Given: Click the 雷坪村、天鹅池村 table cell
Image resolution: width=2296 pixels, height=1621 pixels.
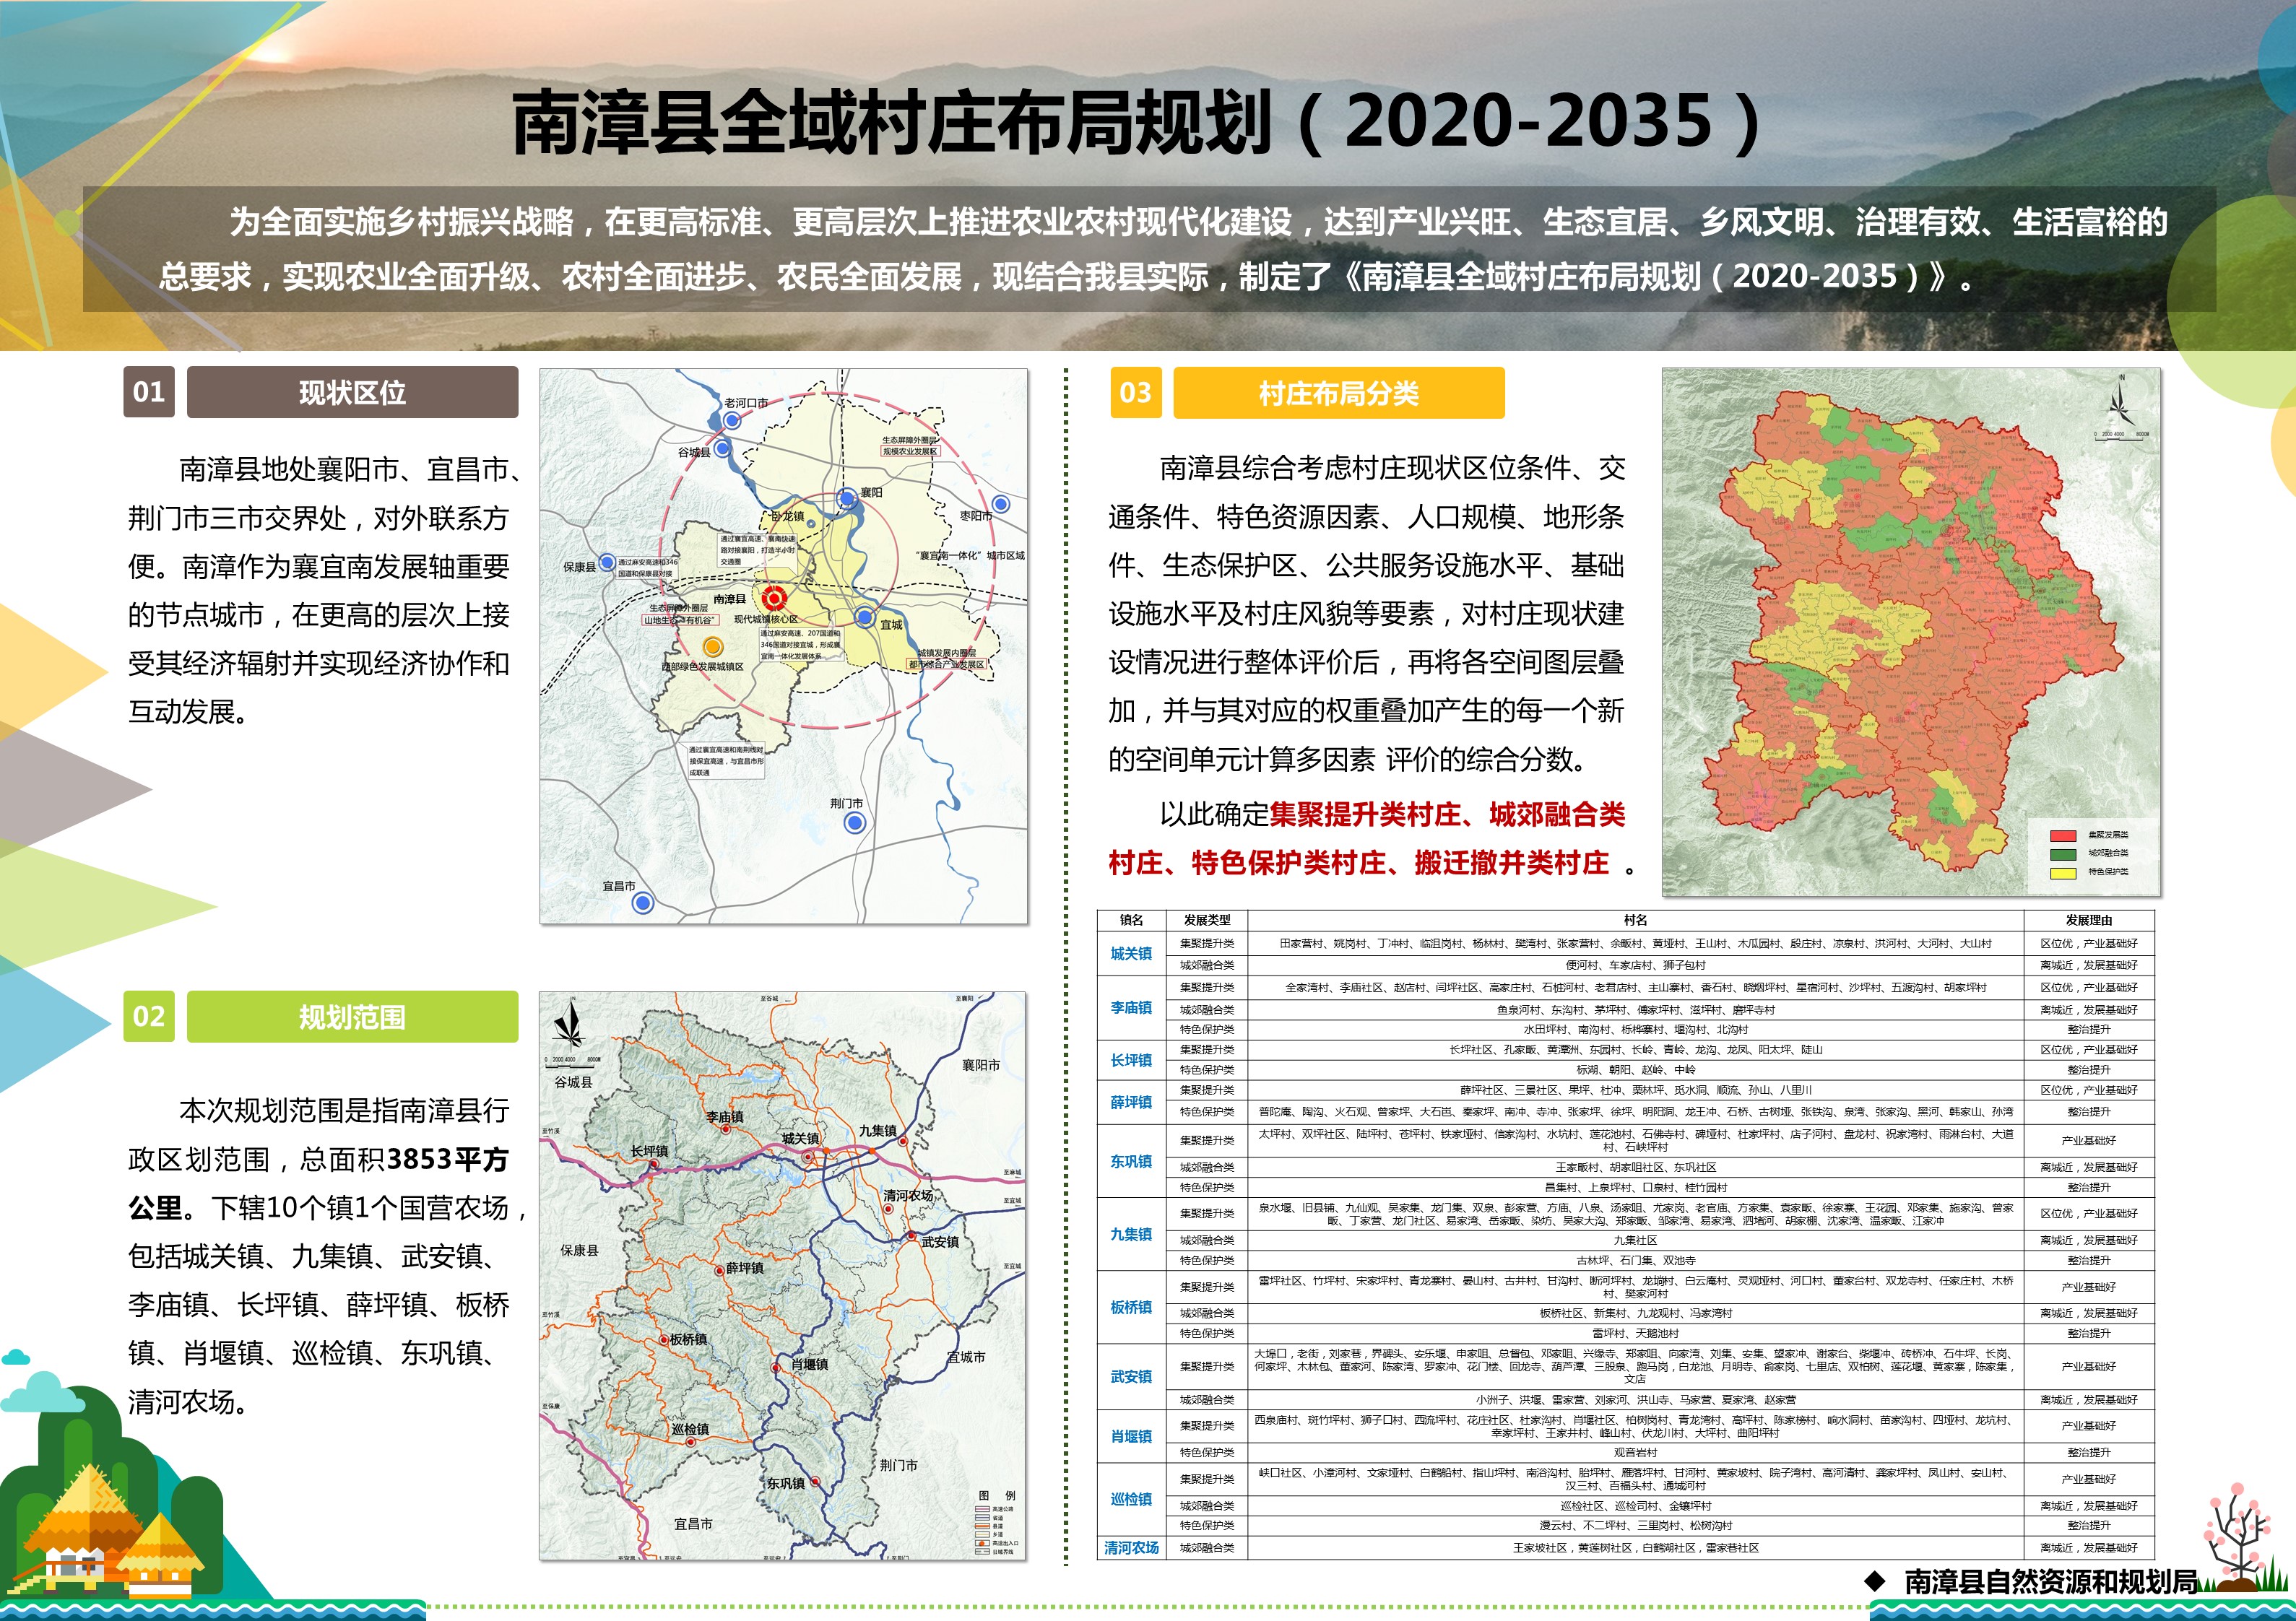Looking at the screenshot, I should (1636, 1333).
